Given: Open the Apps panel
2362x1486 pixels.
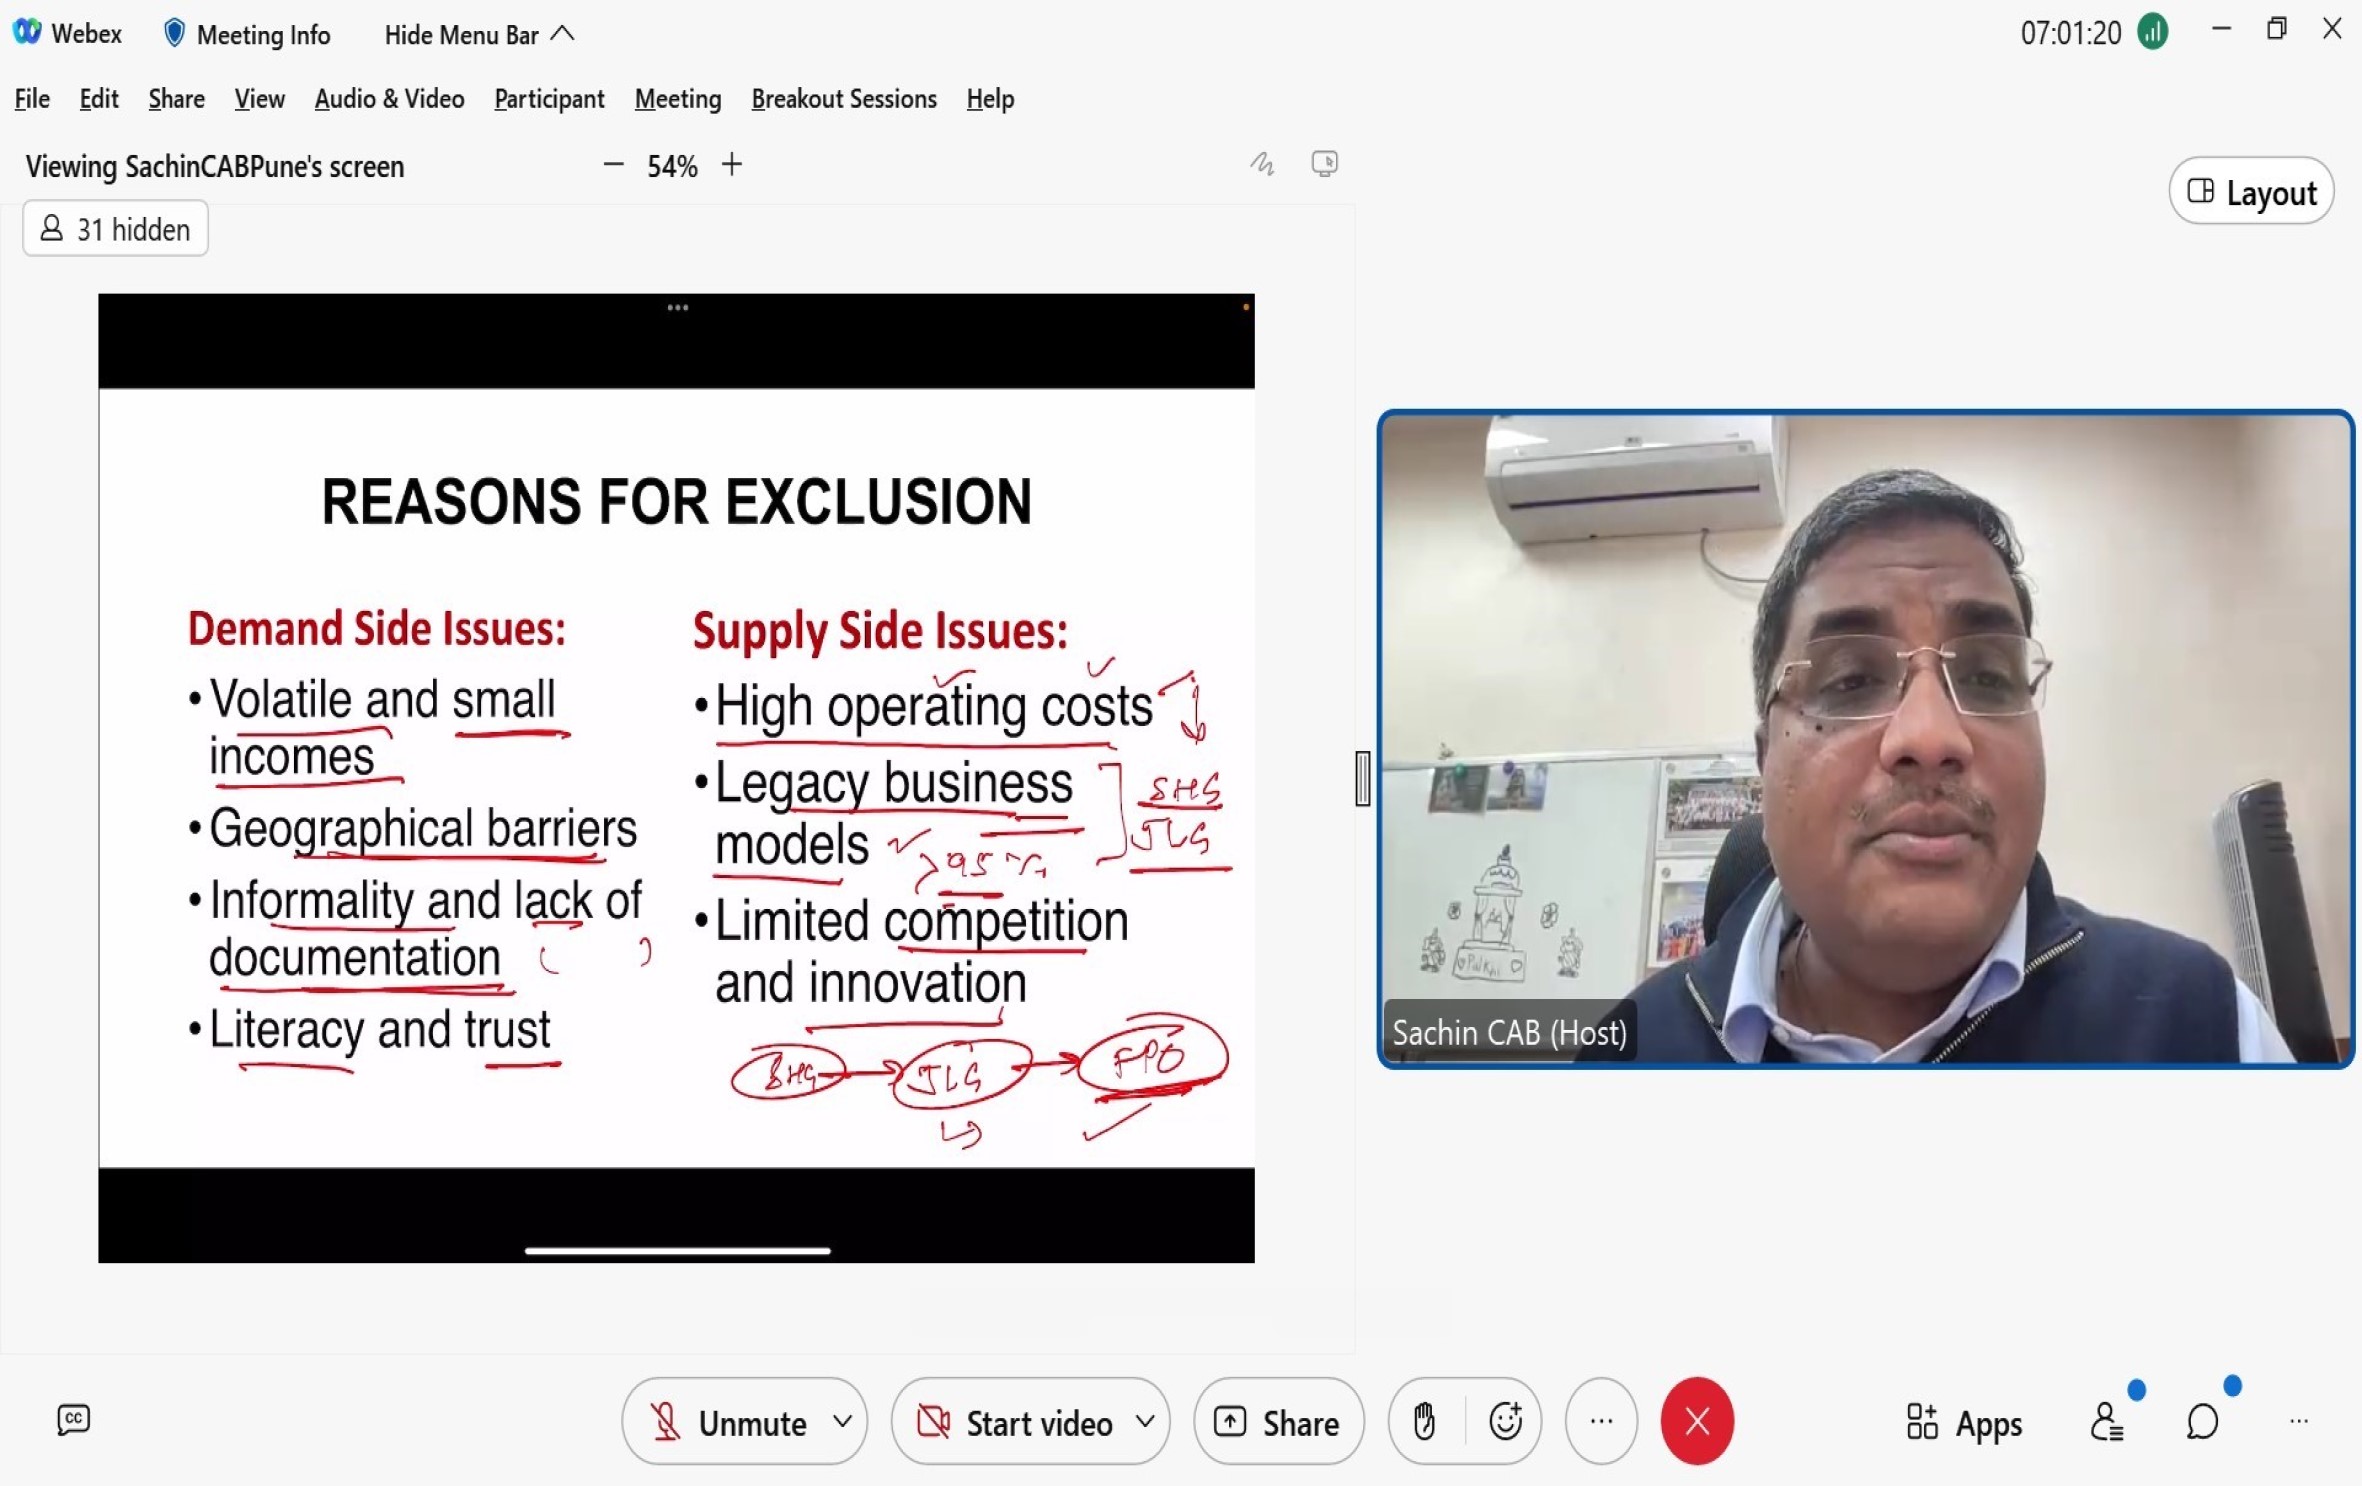Looking at the screenshot, I should coord(1964,1423).
